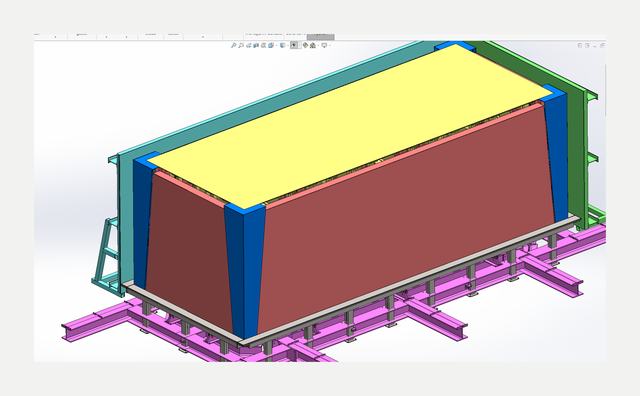Toggle the highlighted Hide/Show Items button
This screenshot has height=396, width=640.
coord(293,45)
